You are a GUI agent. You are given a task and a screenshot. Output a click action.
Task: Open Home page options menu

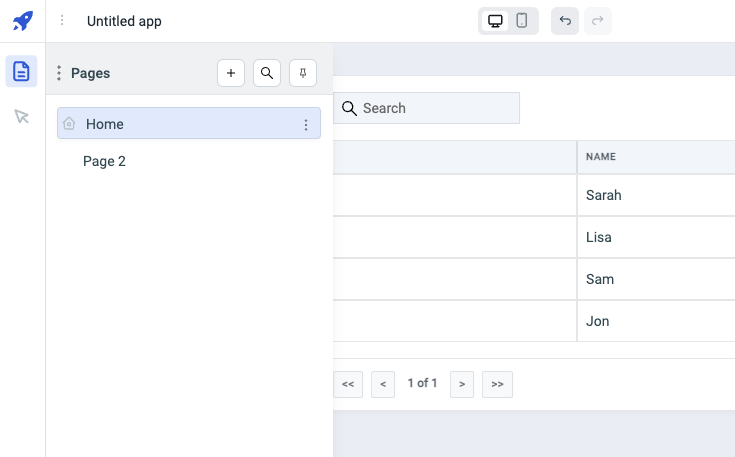coord(306,124)
